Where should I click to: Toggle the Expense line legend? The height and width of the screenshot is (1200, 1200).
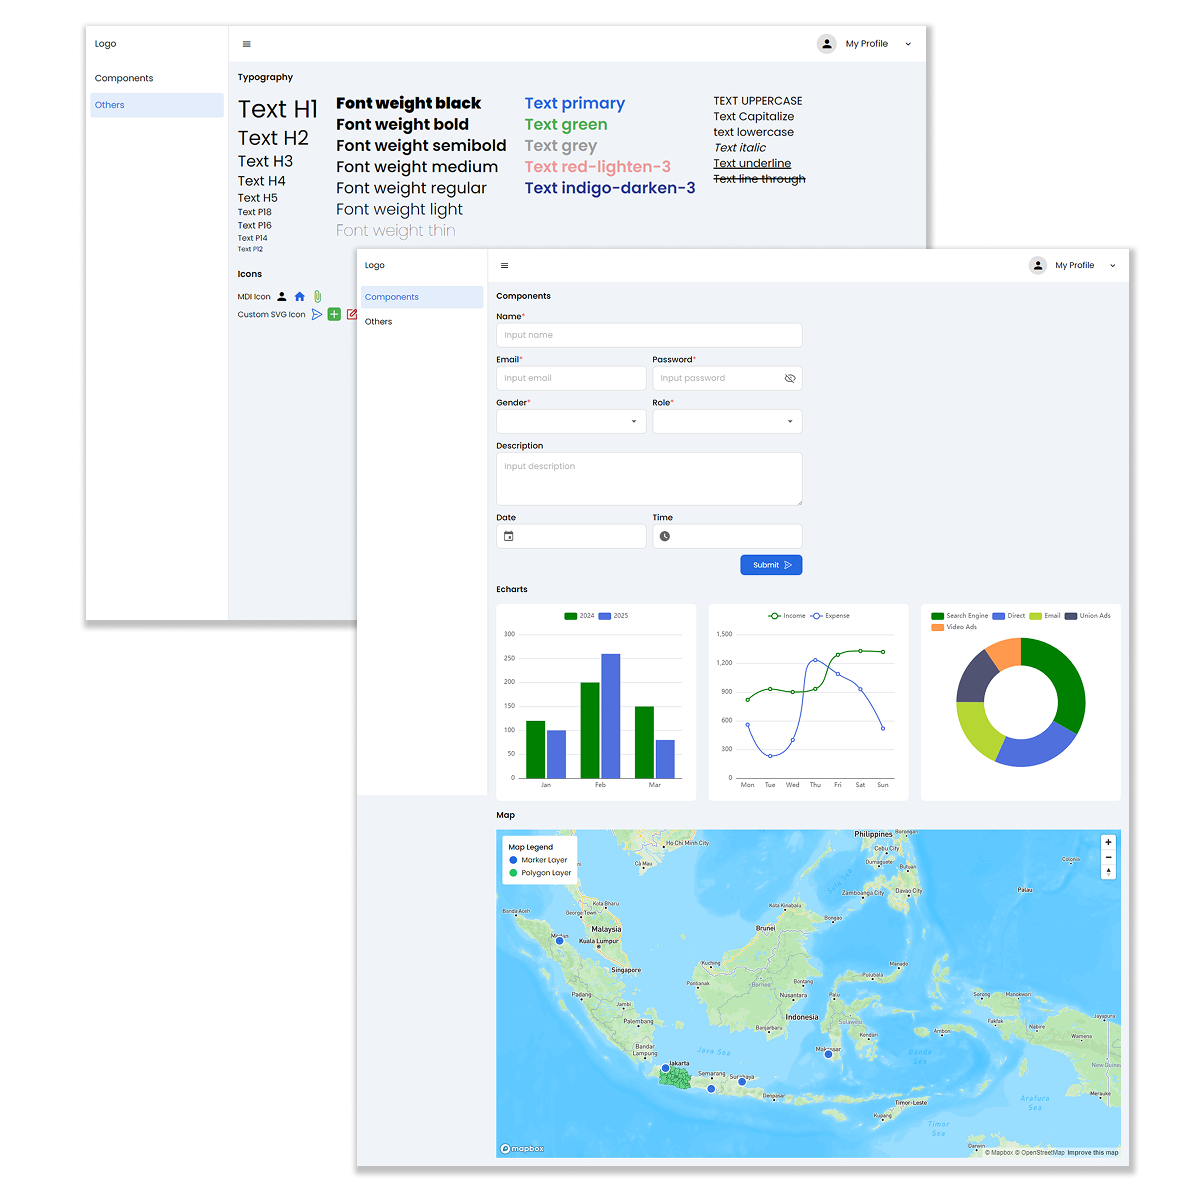click(x=830, y=616)
